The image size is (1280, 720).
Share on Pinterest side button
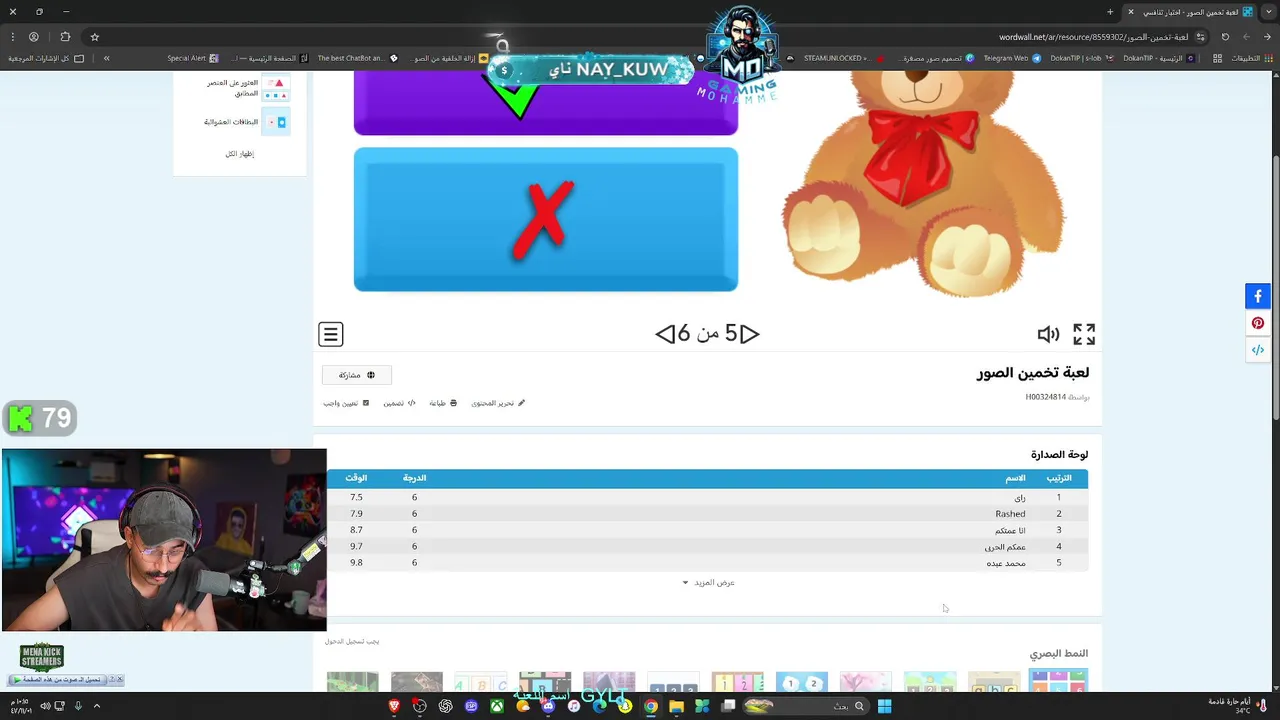(x=1258, y=323)
